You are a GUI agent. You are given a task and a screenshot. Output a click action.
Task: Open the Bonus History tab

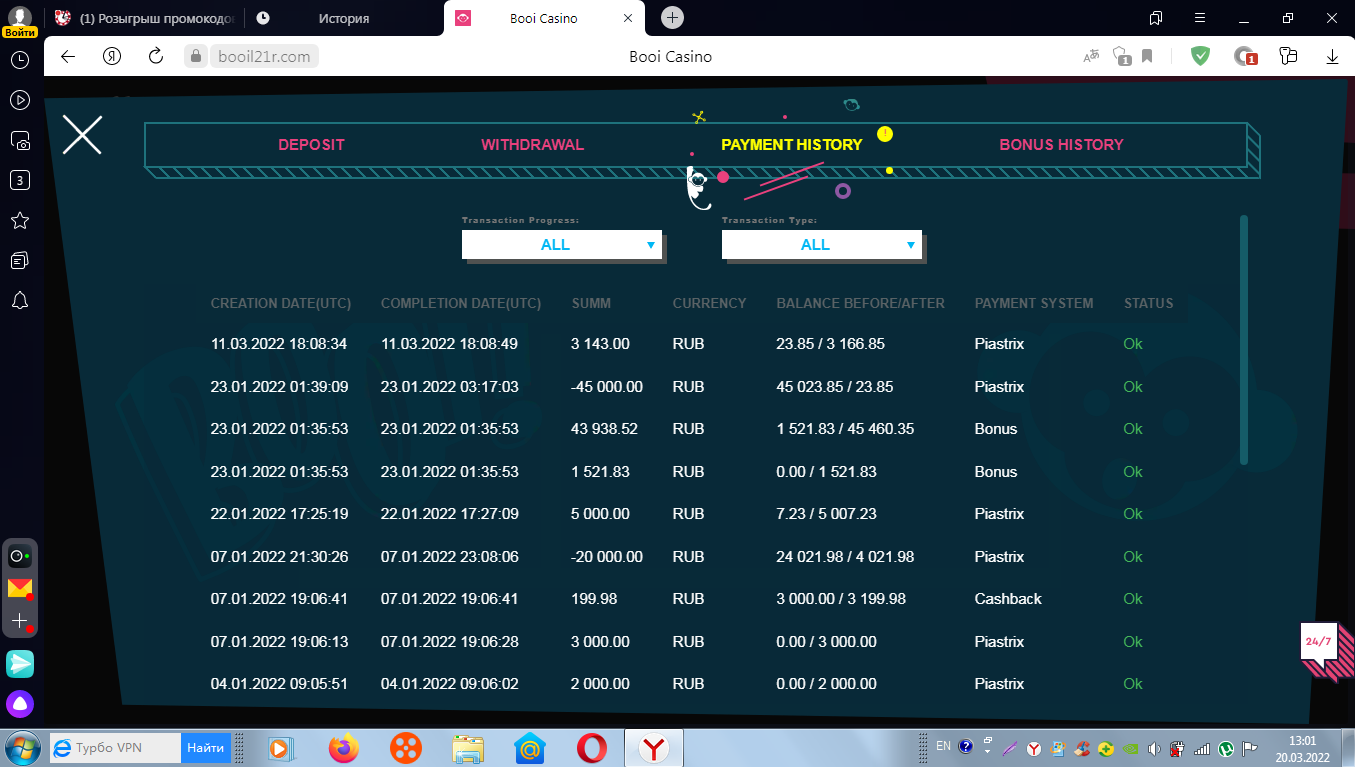pyautogui.click(x=1061, y=145)
